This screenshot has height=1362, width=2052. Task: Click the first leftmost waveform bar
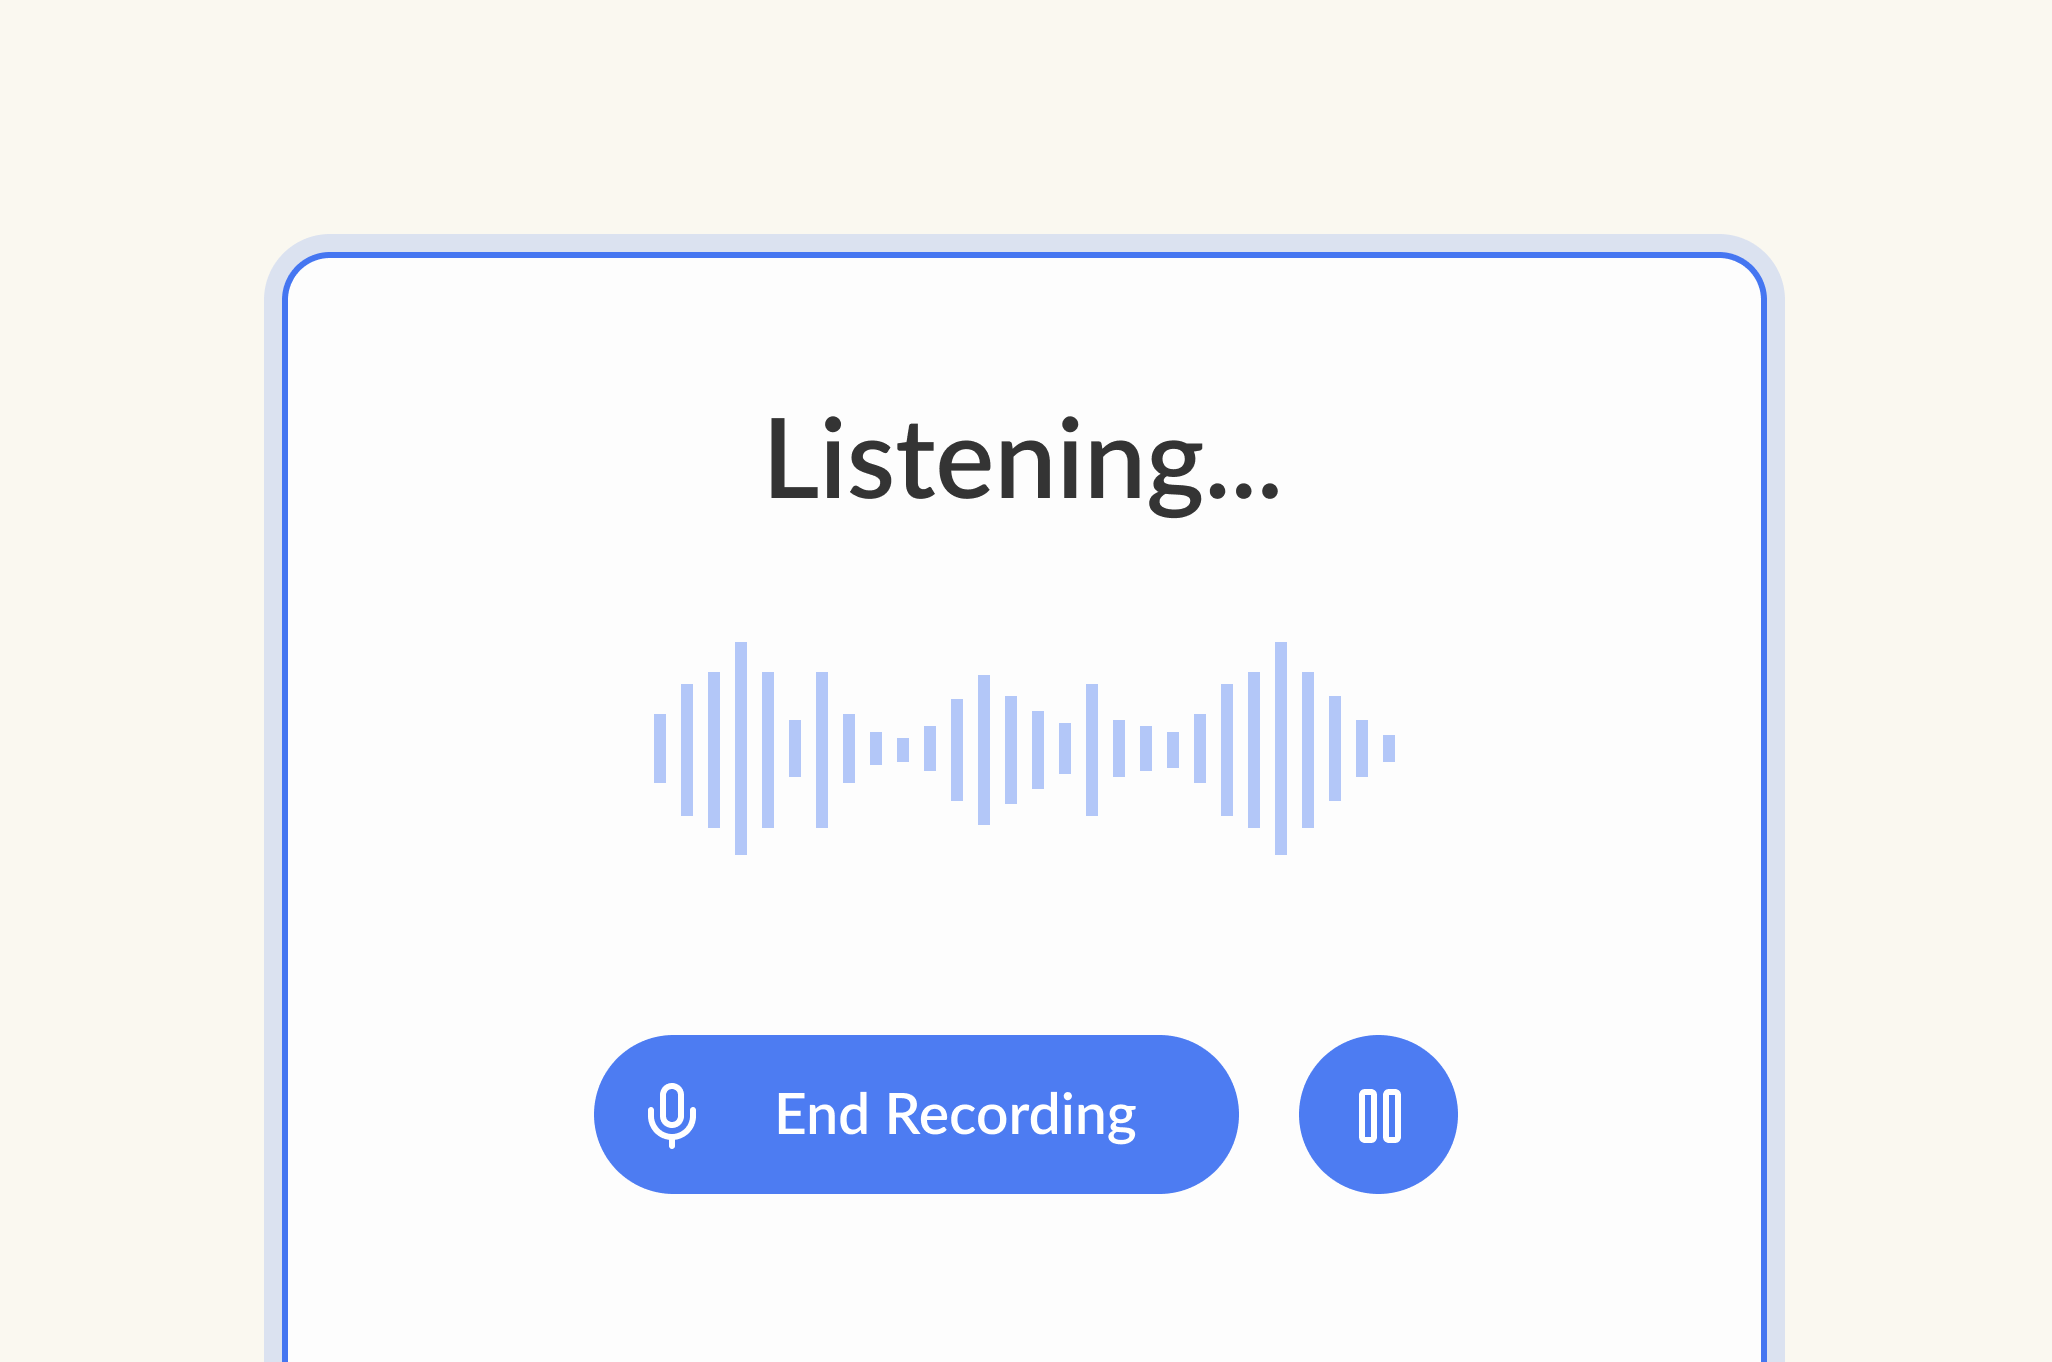[x=660, y=748]
